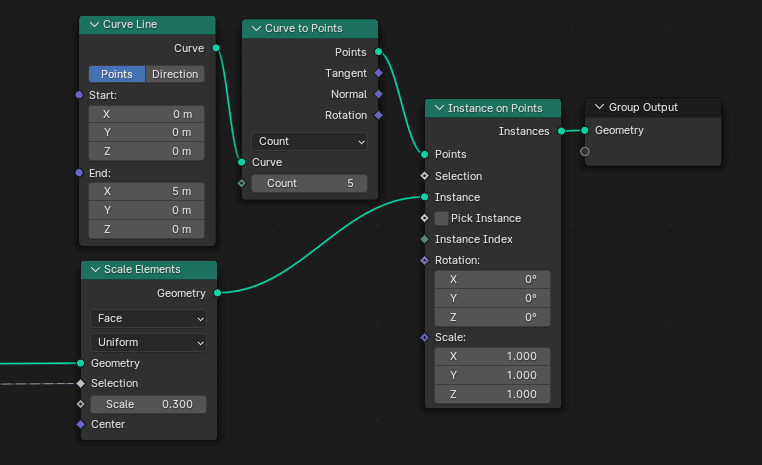The height and width of the screenshot is (465, 762).
Task: Click the End Z field in Curve Line
Action: pos(146,229)
